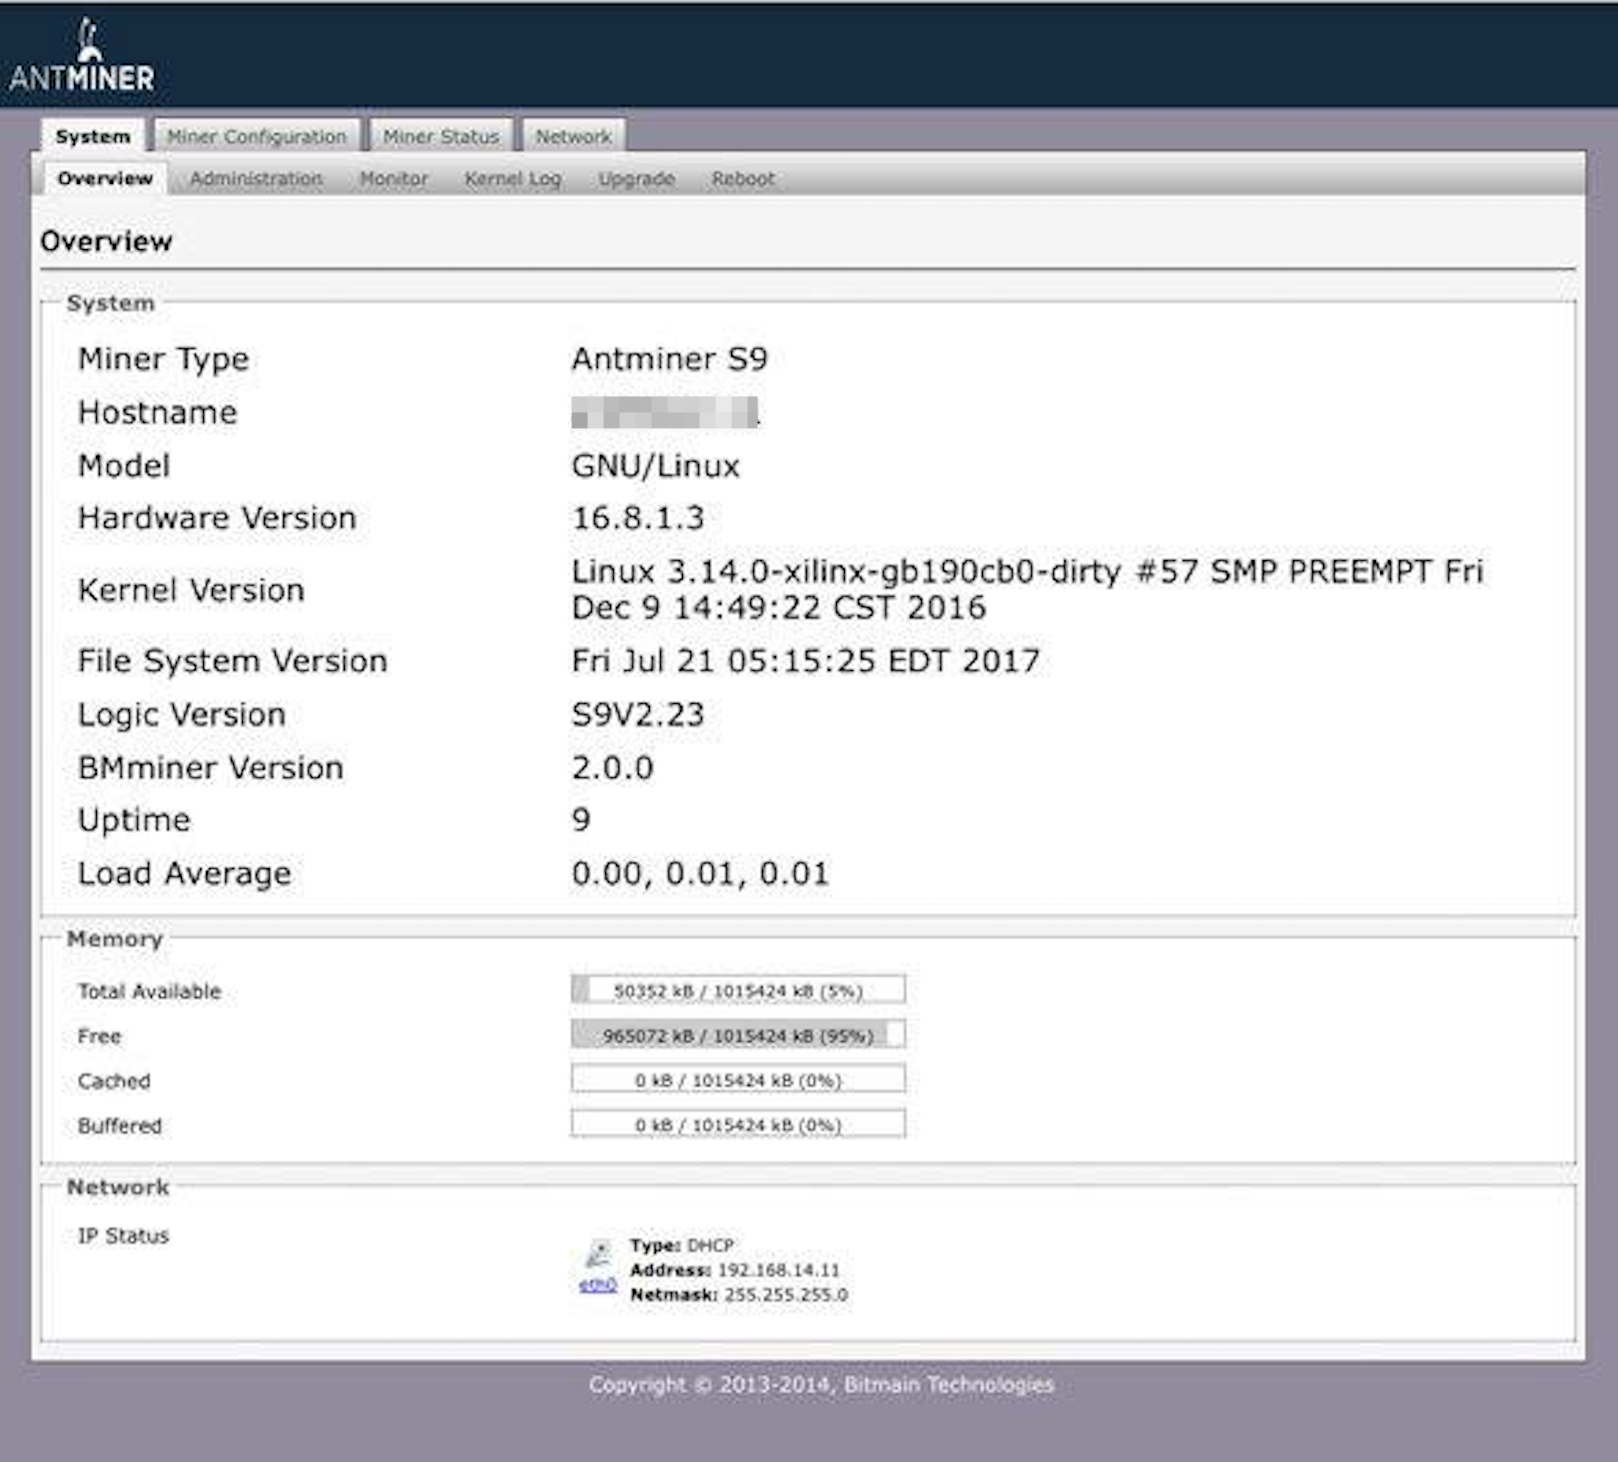
Task: Click the 'Load Average' label
Action: (184, 874)
